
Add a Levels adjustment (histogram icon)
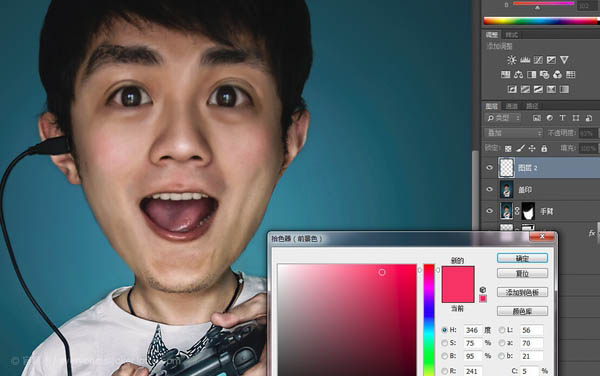(525, 60)
